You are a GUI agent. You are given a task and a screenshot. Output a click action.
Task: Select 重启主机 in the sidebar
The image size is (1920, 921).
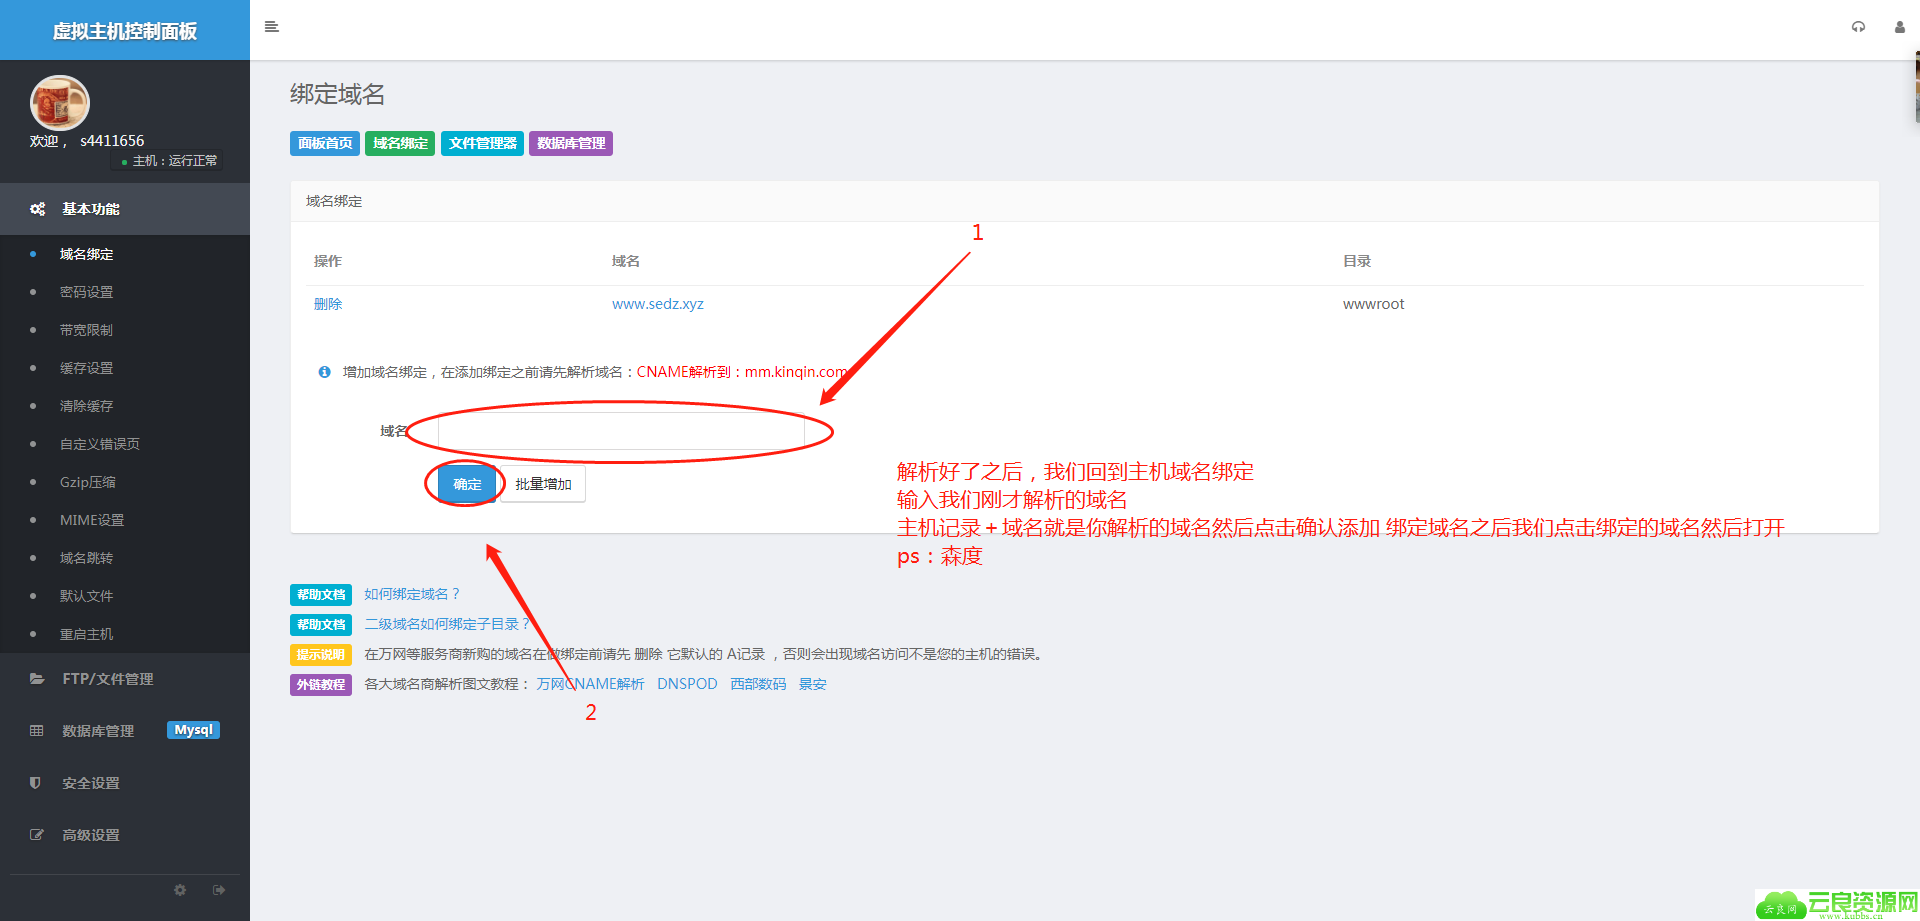point(86,634)
